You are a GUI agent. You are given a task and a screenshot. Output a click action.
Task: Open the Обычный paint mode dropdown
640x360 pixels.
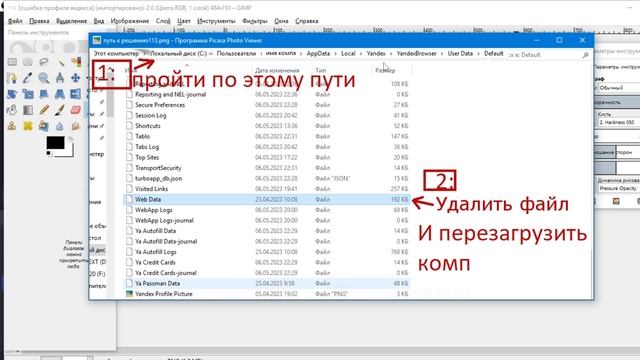click(x=618, y=88)
